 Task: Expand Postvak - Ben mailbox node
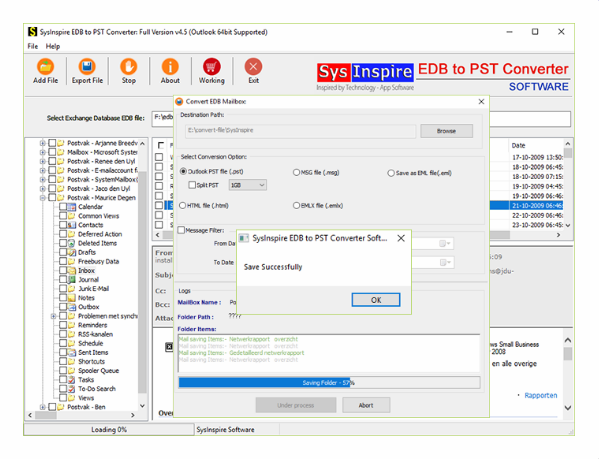[x=43, y=407]
